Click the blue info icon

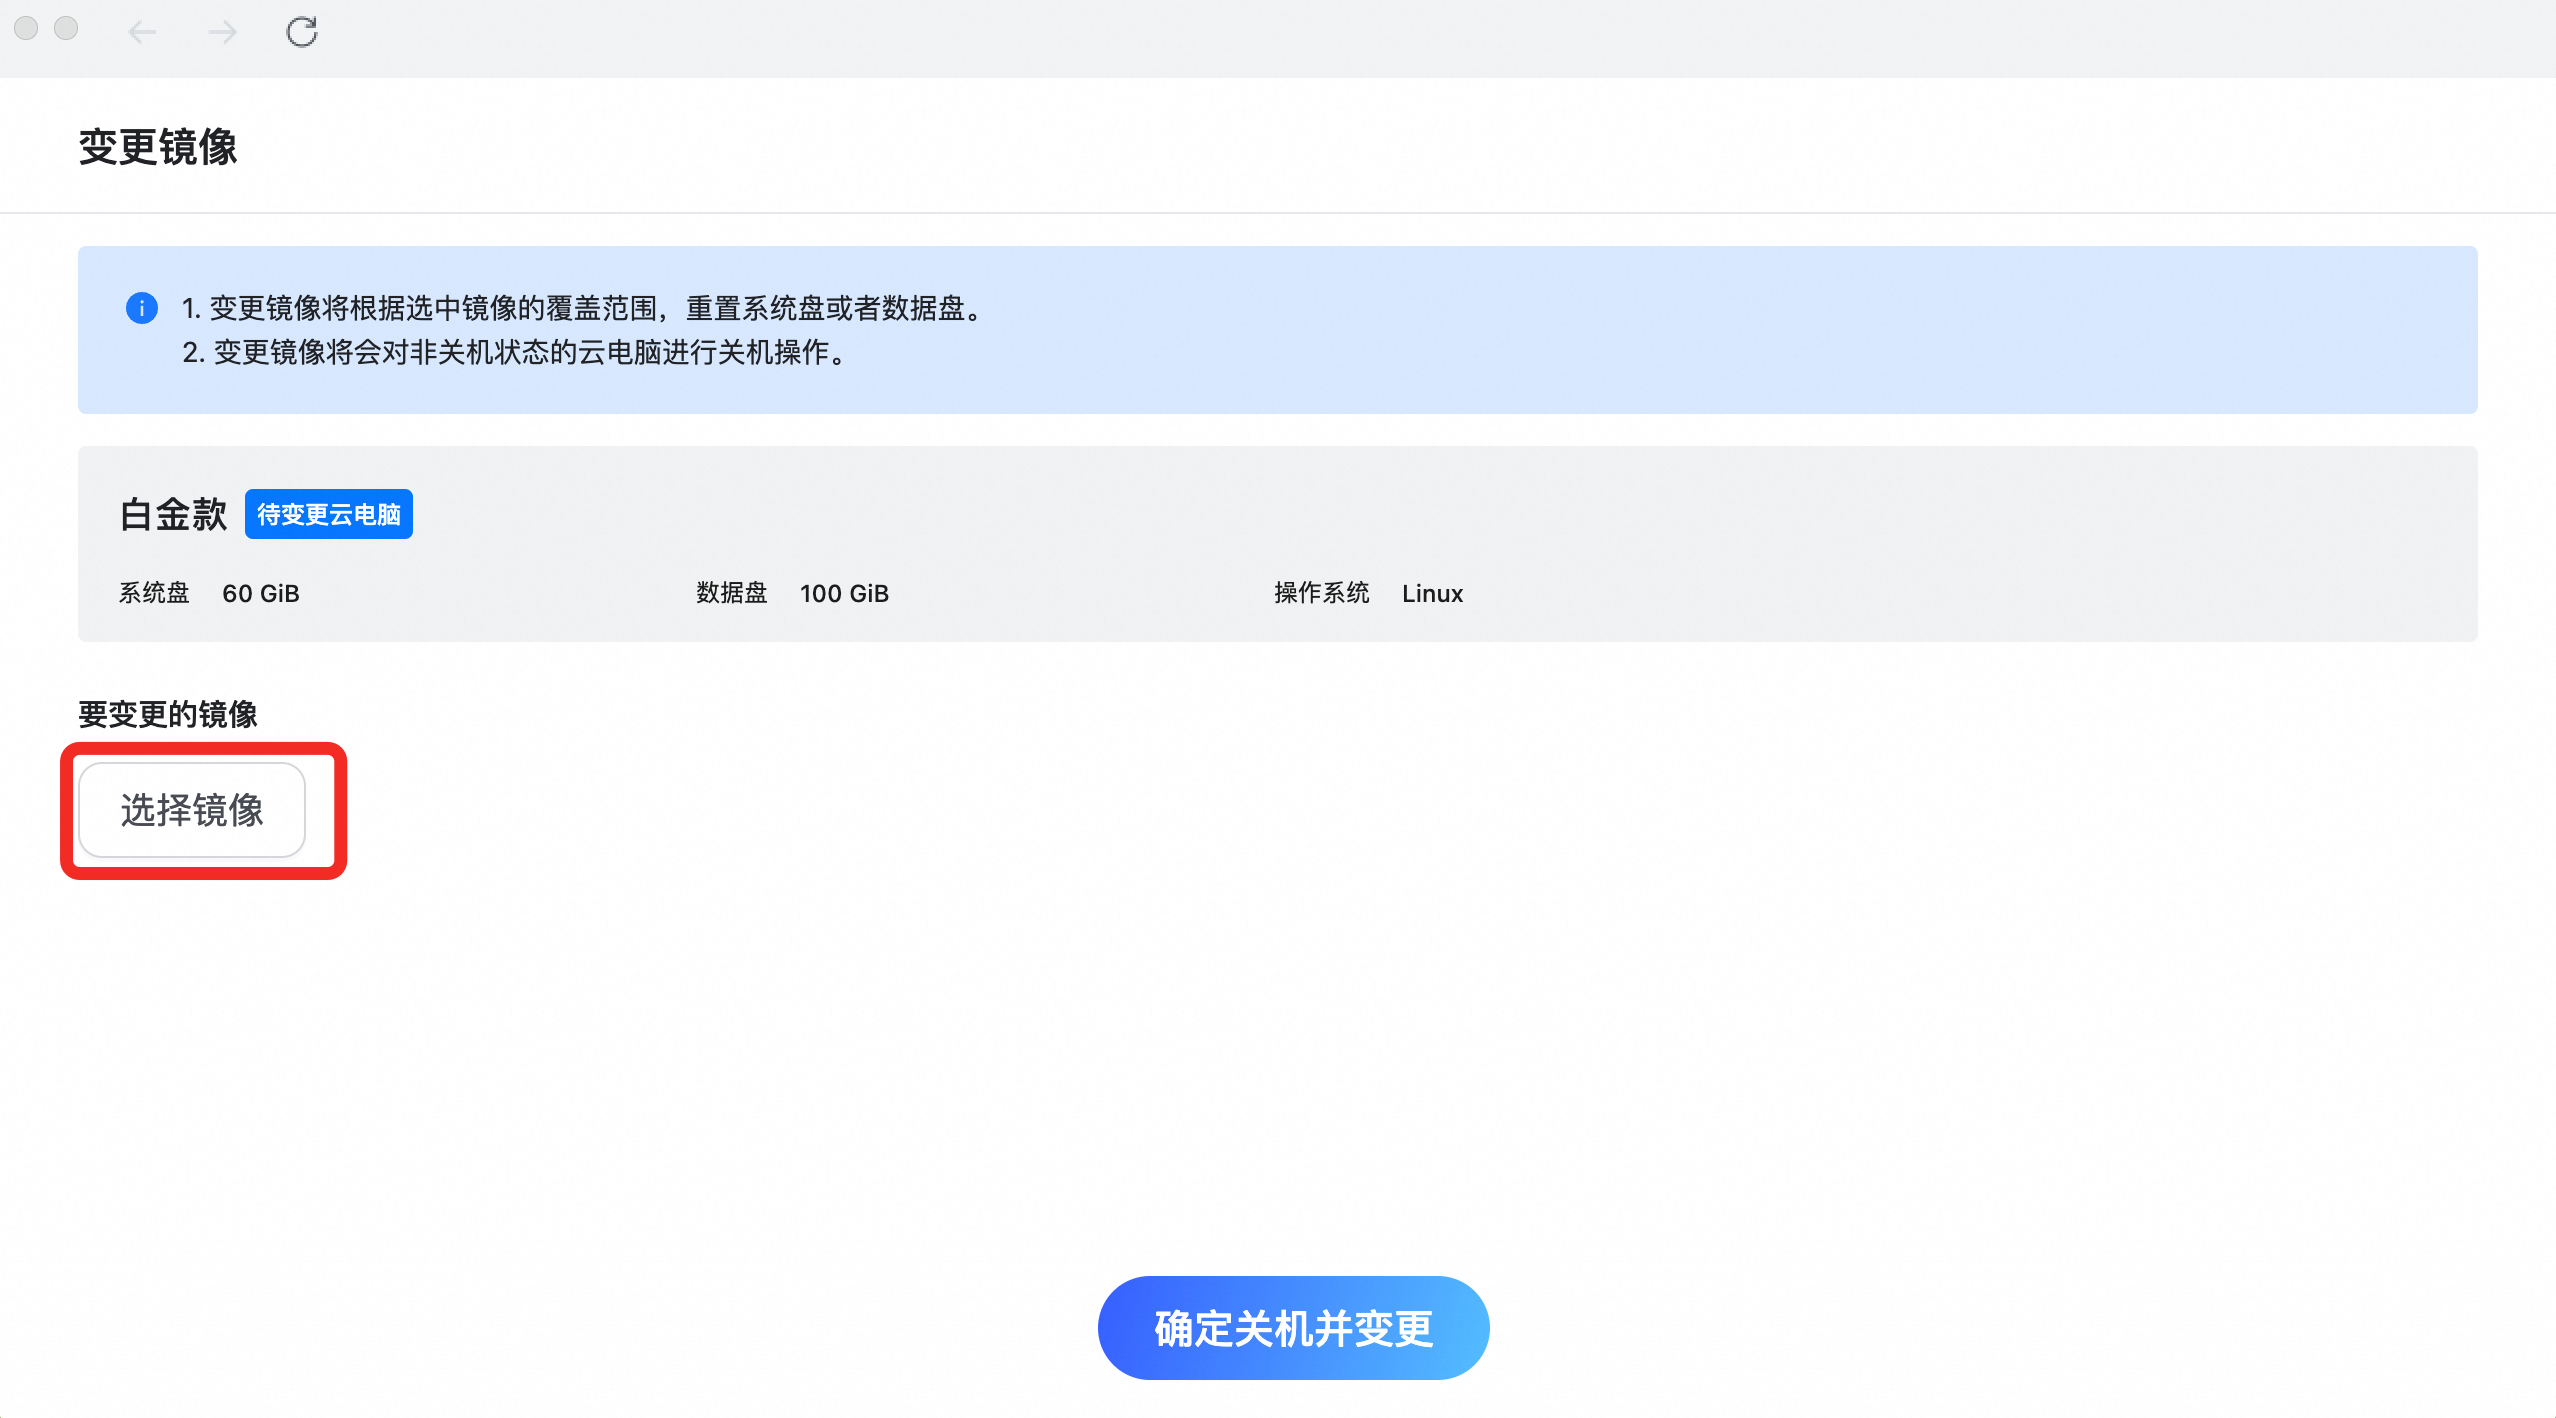pyautogui.click(x=142, y=308)
